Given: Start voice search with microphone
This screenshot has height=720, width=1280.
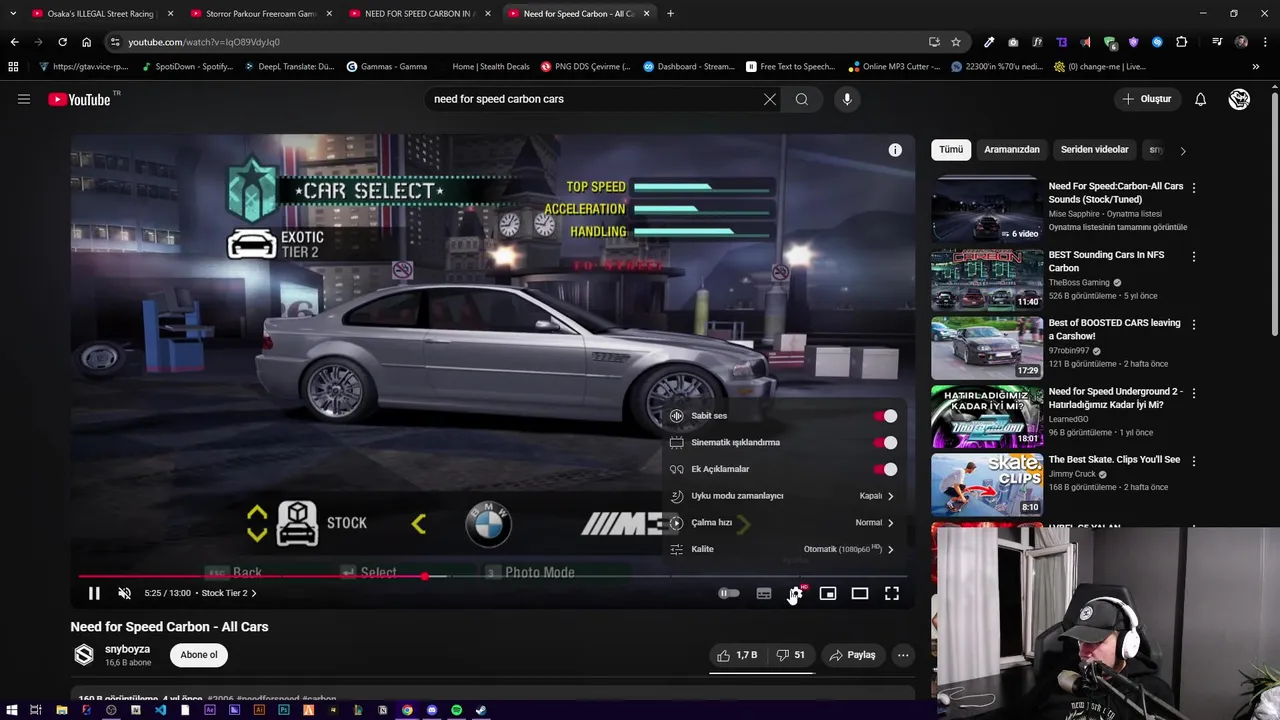Looking at the screenshot, I should pos(847,99).
